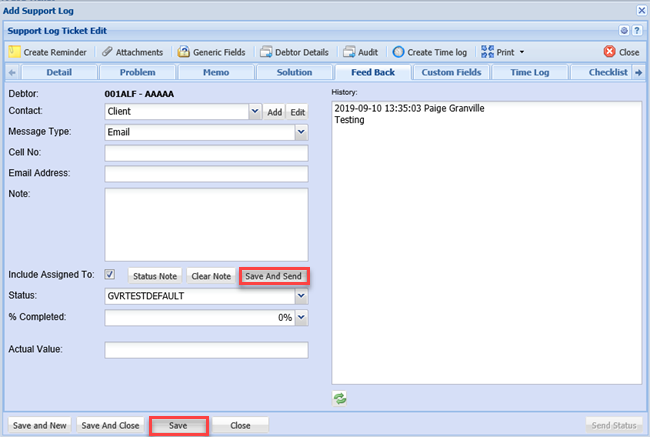Open the % Completed dropdown

pyautogui.click(x=301, y=317)
